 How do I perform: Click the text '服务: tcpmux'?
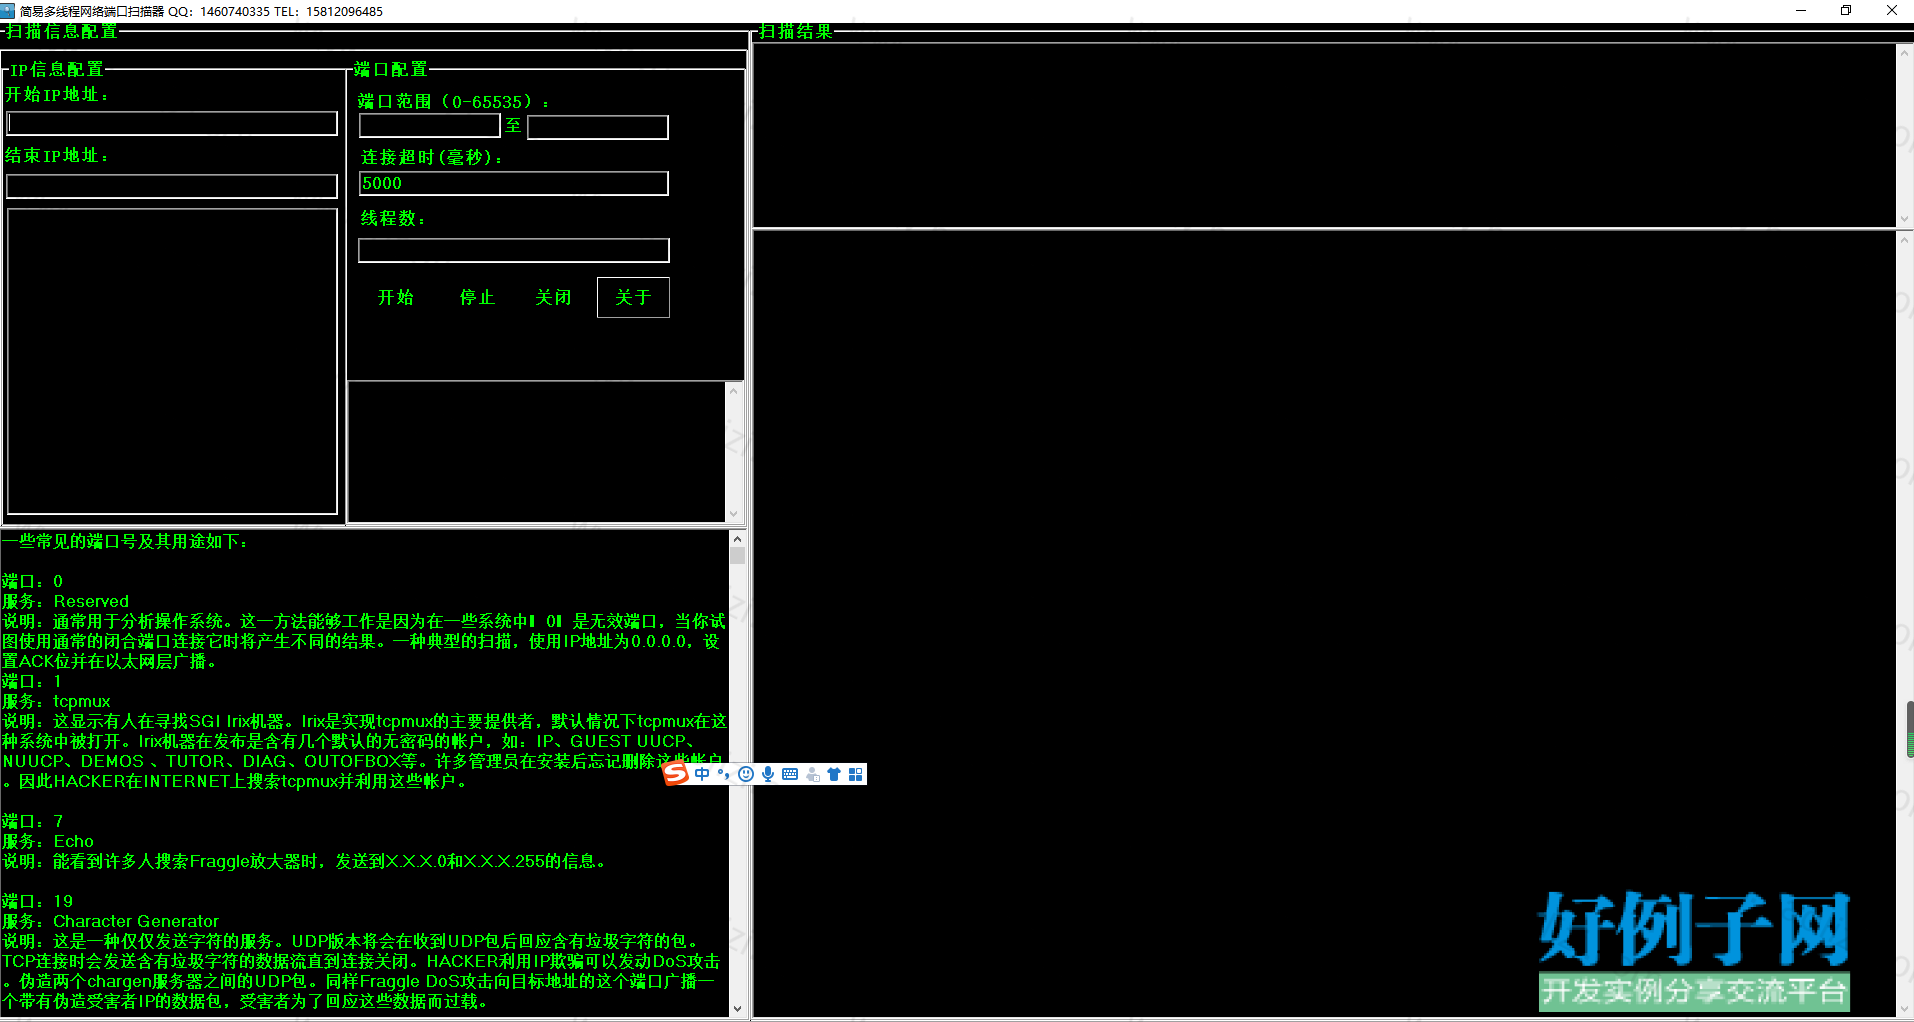tap(57, 701)
